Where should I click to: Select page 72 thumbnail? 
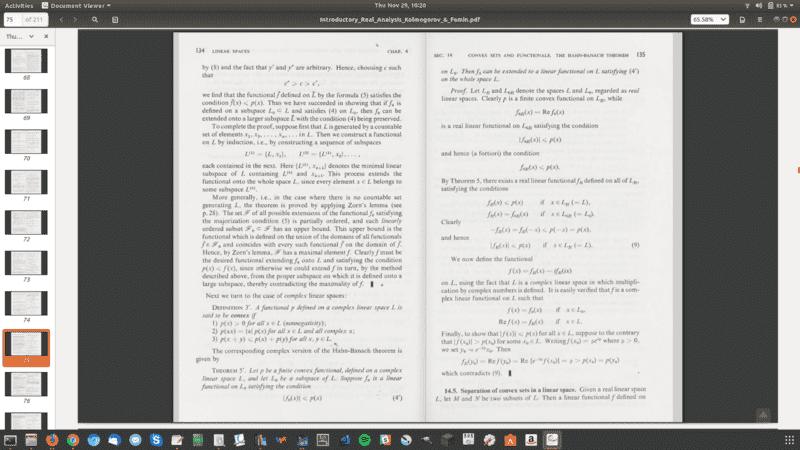pyautogui.click(x=26, y=222)
